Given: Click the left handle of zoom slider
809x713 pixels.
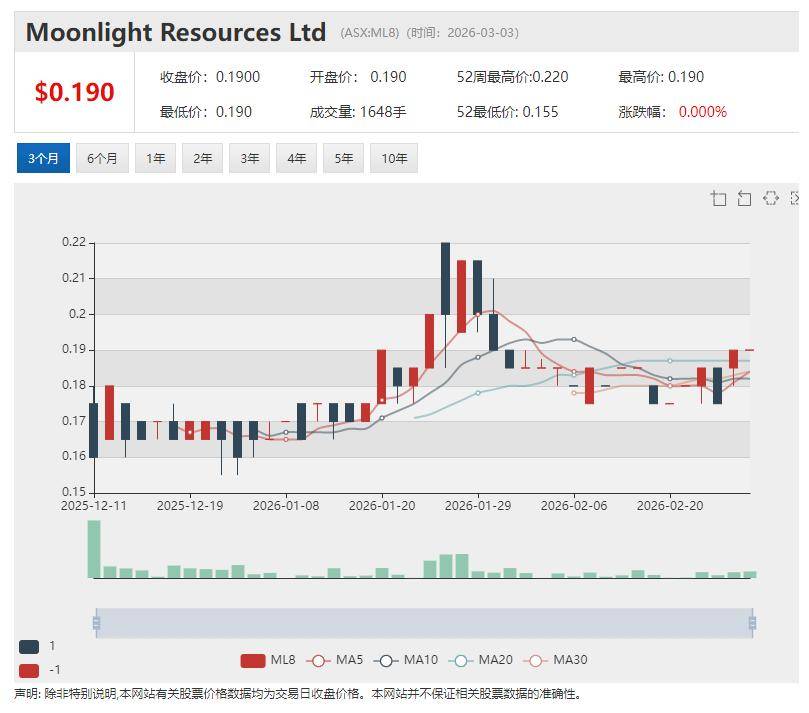Looking at the screenshot, I should click(96, 623).
